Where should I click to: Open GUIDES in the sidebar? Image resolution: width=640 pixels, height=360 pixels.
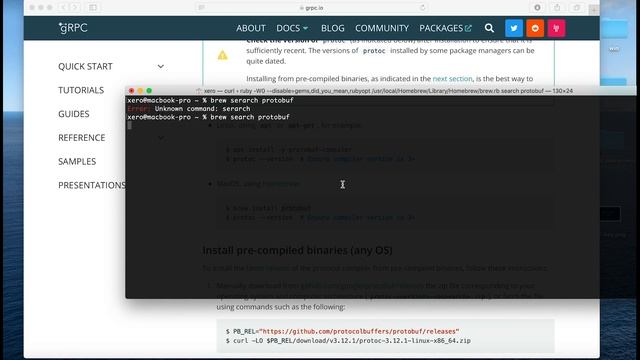[x=73, y=114]
